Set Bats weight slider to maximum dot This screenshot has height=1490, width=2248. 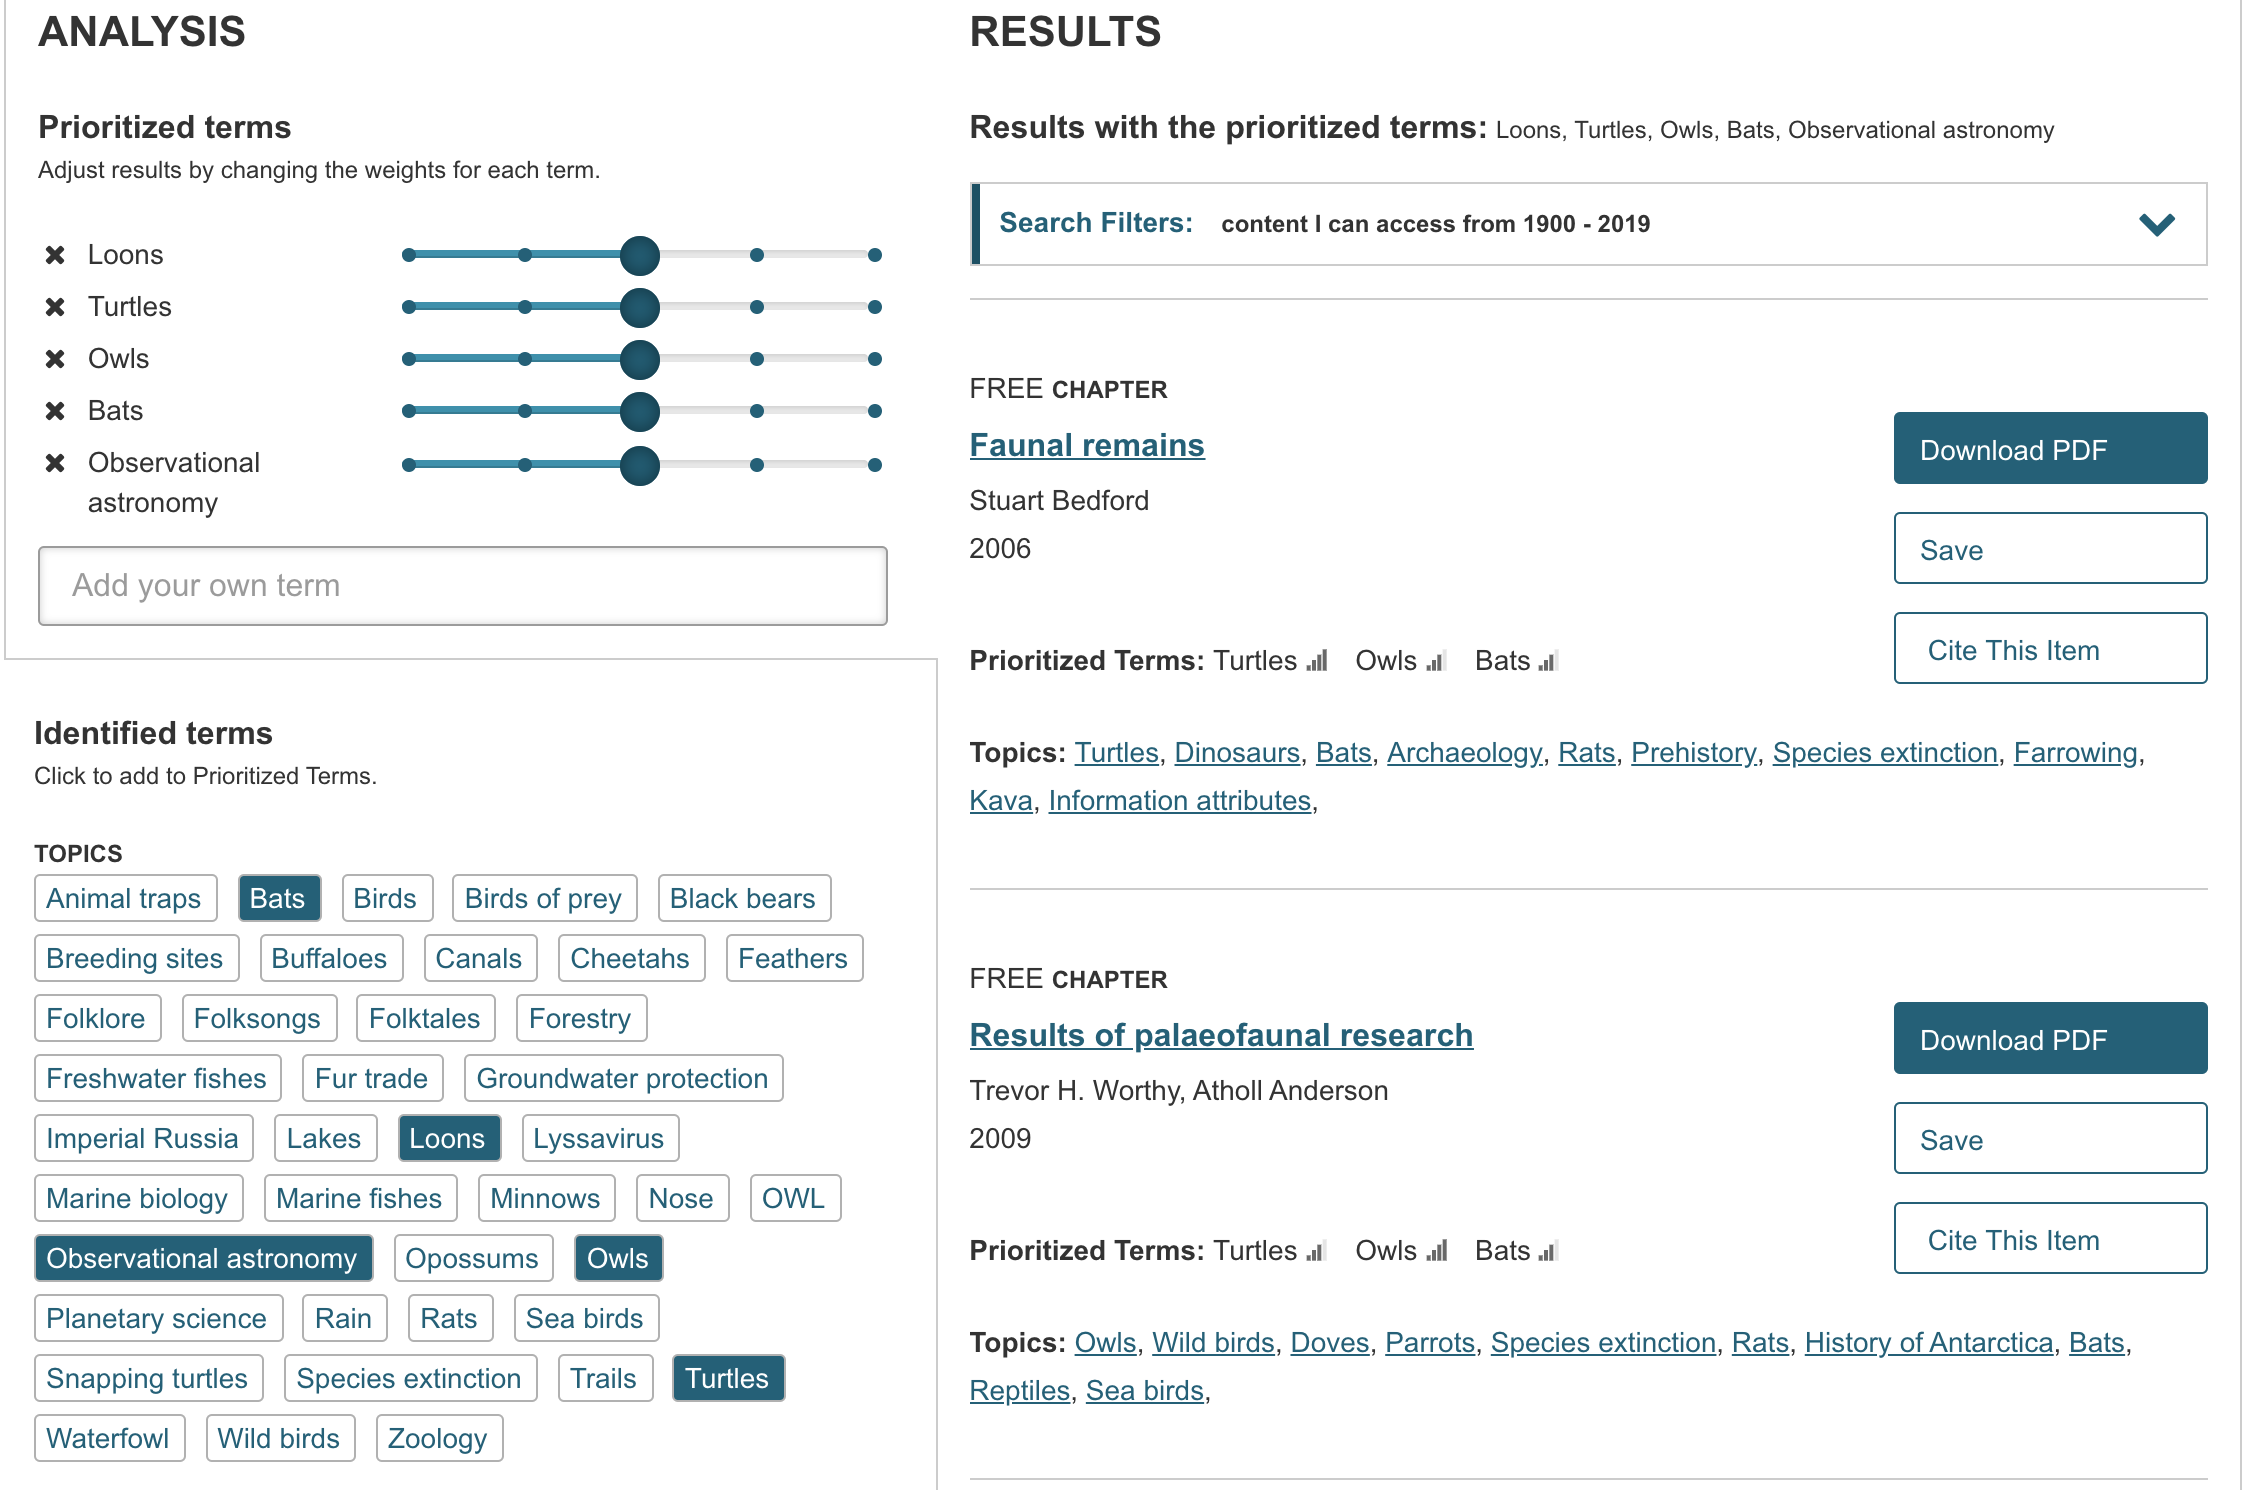pos(875,411)
